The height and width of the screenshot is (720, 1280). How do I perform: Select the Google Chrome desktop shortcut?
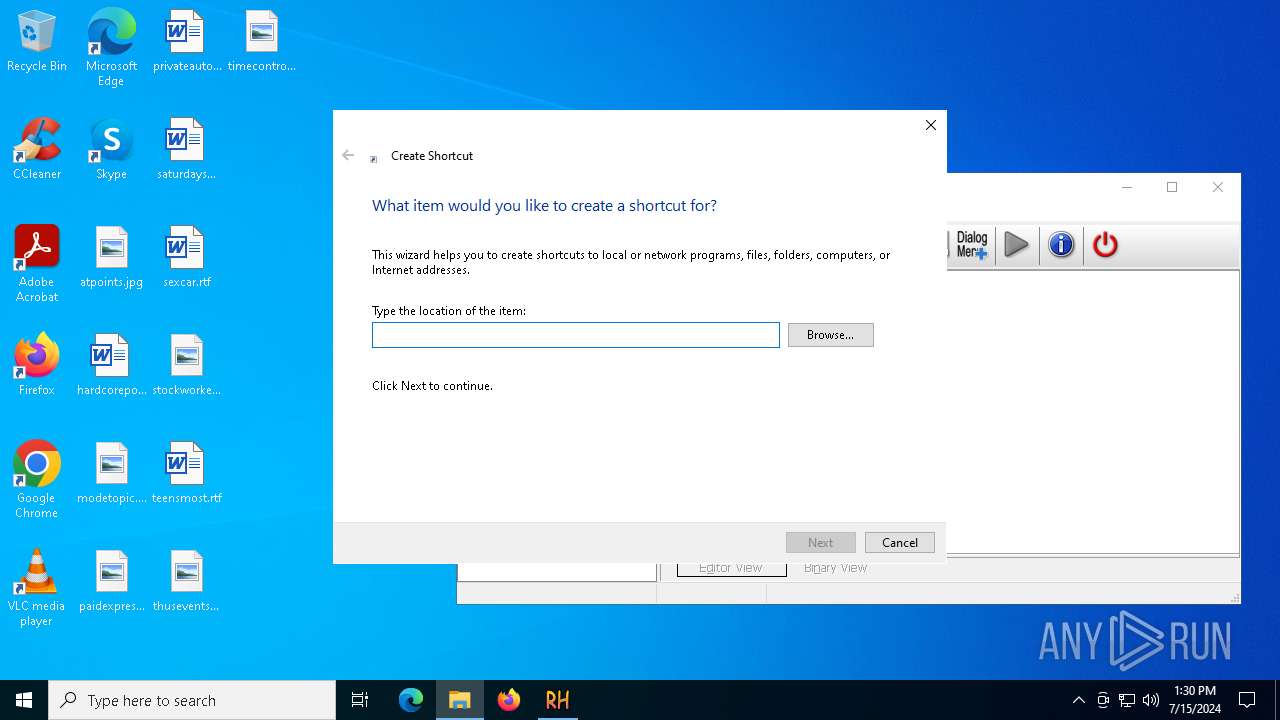click(37, 480)
